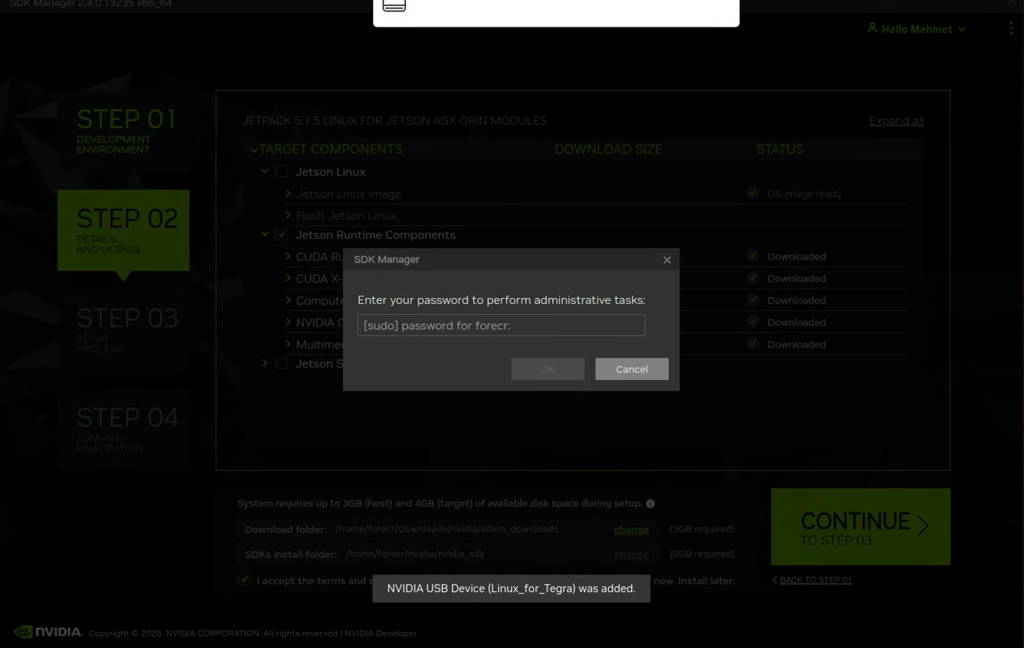1024x648 pixels.
Task: Click the NVIDIA logo in footer
Action: 48,632
